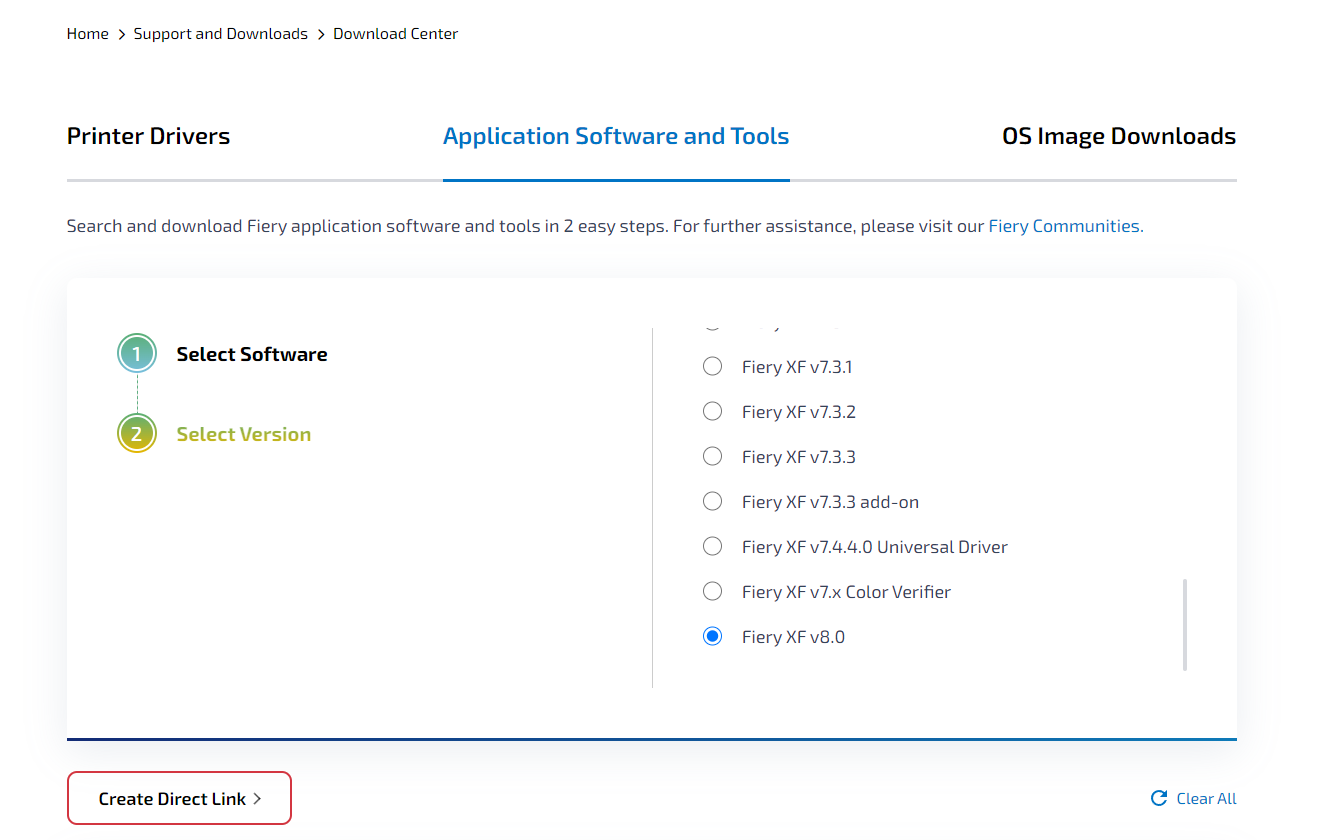Choose Fiery XF v7.4.4.0 Universal Driver
The width and height of the screenshot is (1334, 840).
pos(712,547)
